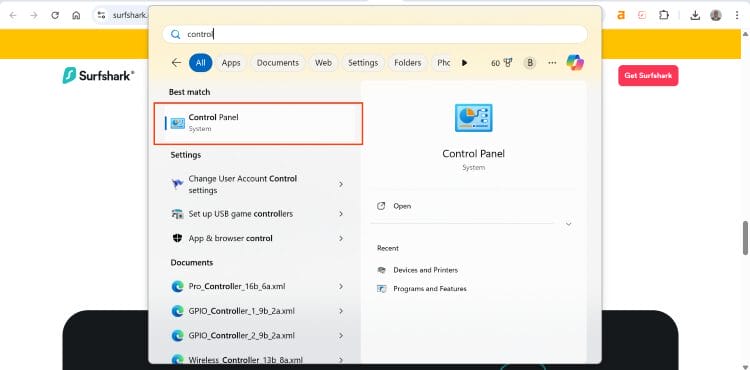
Task: Open the three-dot more options in search
Action: [552, 63]
